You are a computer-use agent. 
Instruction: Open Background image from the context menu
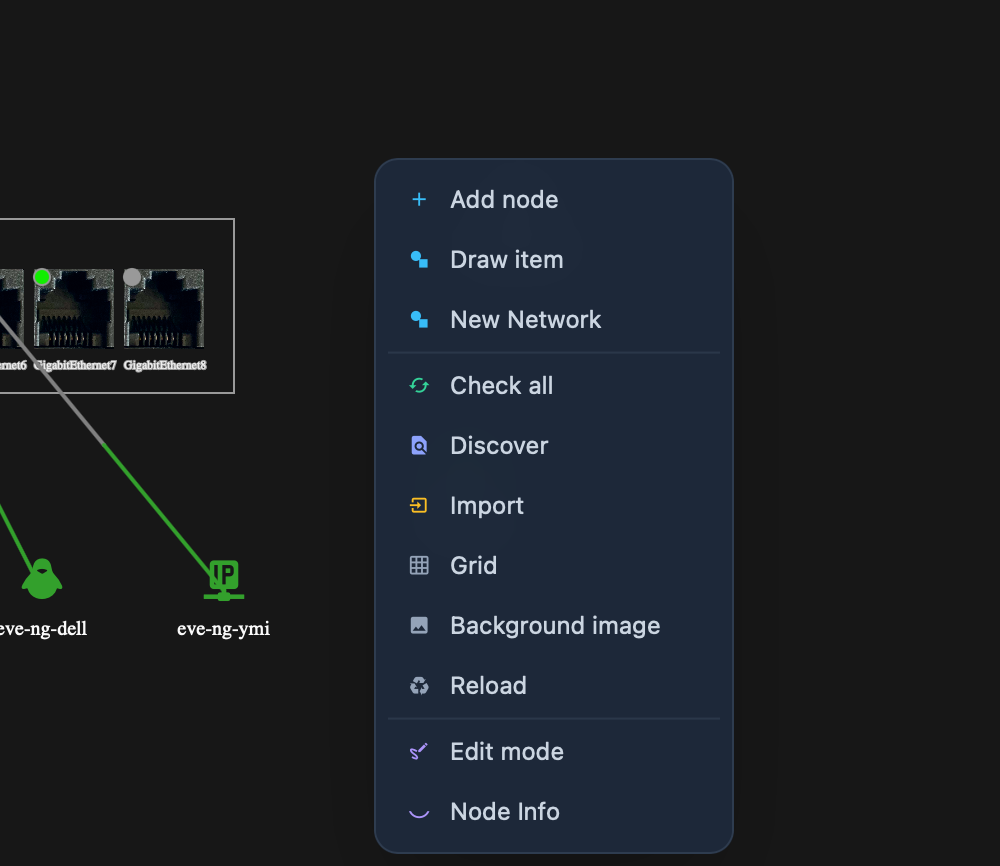coord(554,625)
